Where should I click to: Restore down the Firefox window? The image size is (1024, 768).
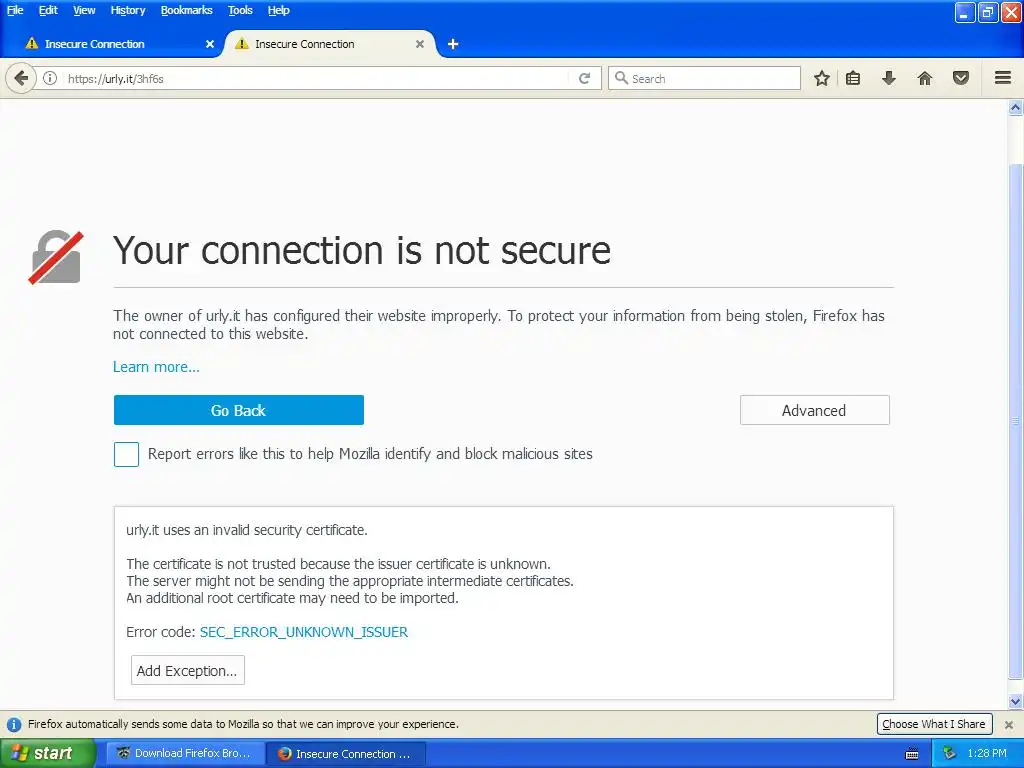coord(988,12)
